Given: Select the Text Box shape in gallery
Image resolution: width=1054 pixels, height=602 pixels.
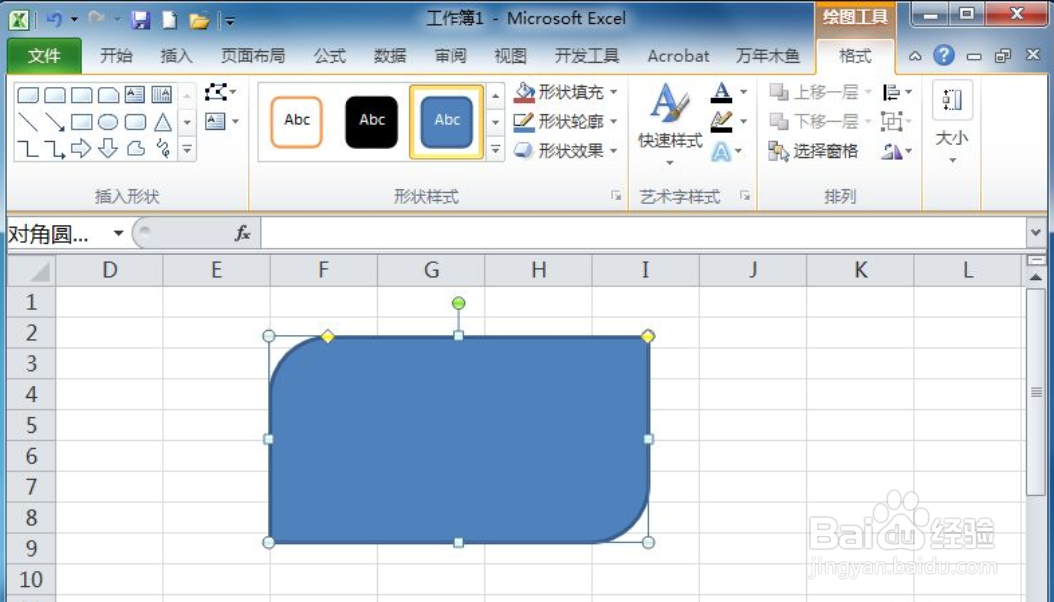Looking at the screenshot, I should pos(134,94).
